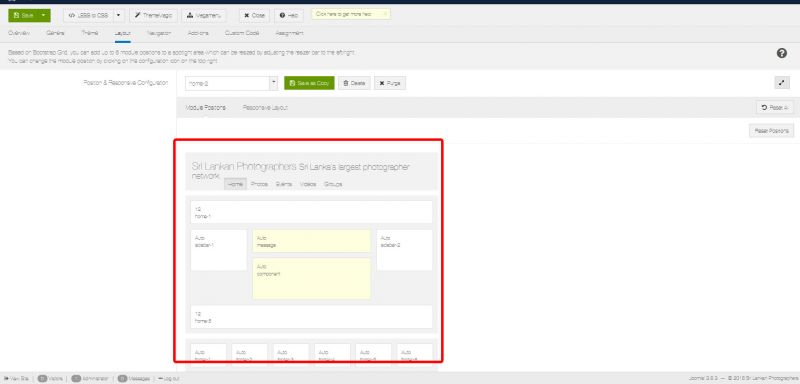Switch to the Navigation tab
This screenshot has height=384, width=800.
159,33
